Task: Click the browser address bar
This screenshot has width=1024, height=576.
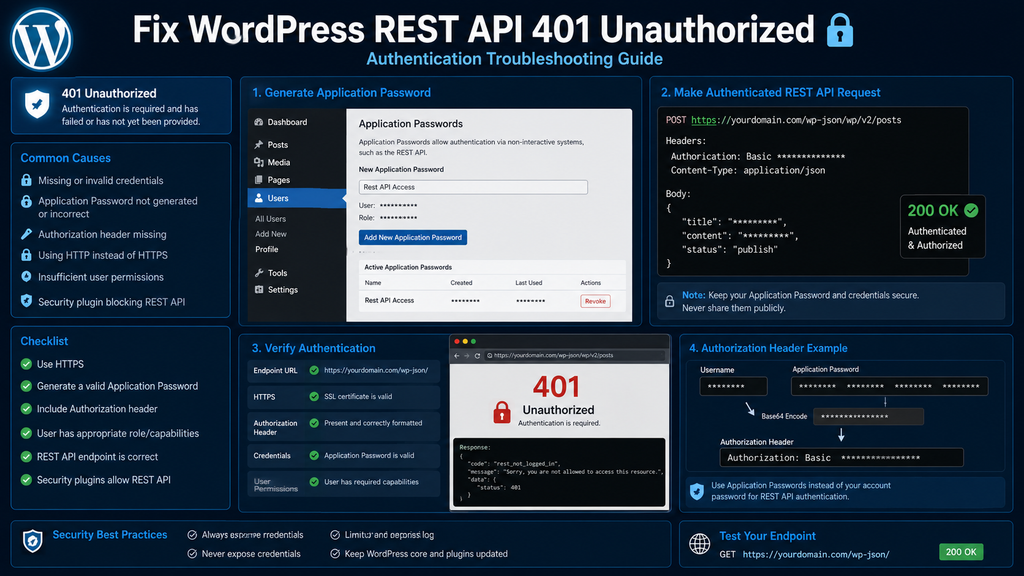Action: (x=575, y=355)
